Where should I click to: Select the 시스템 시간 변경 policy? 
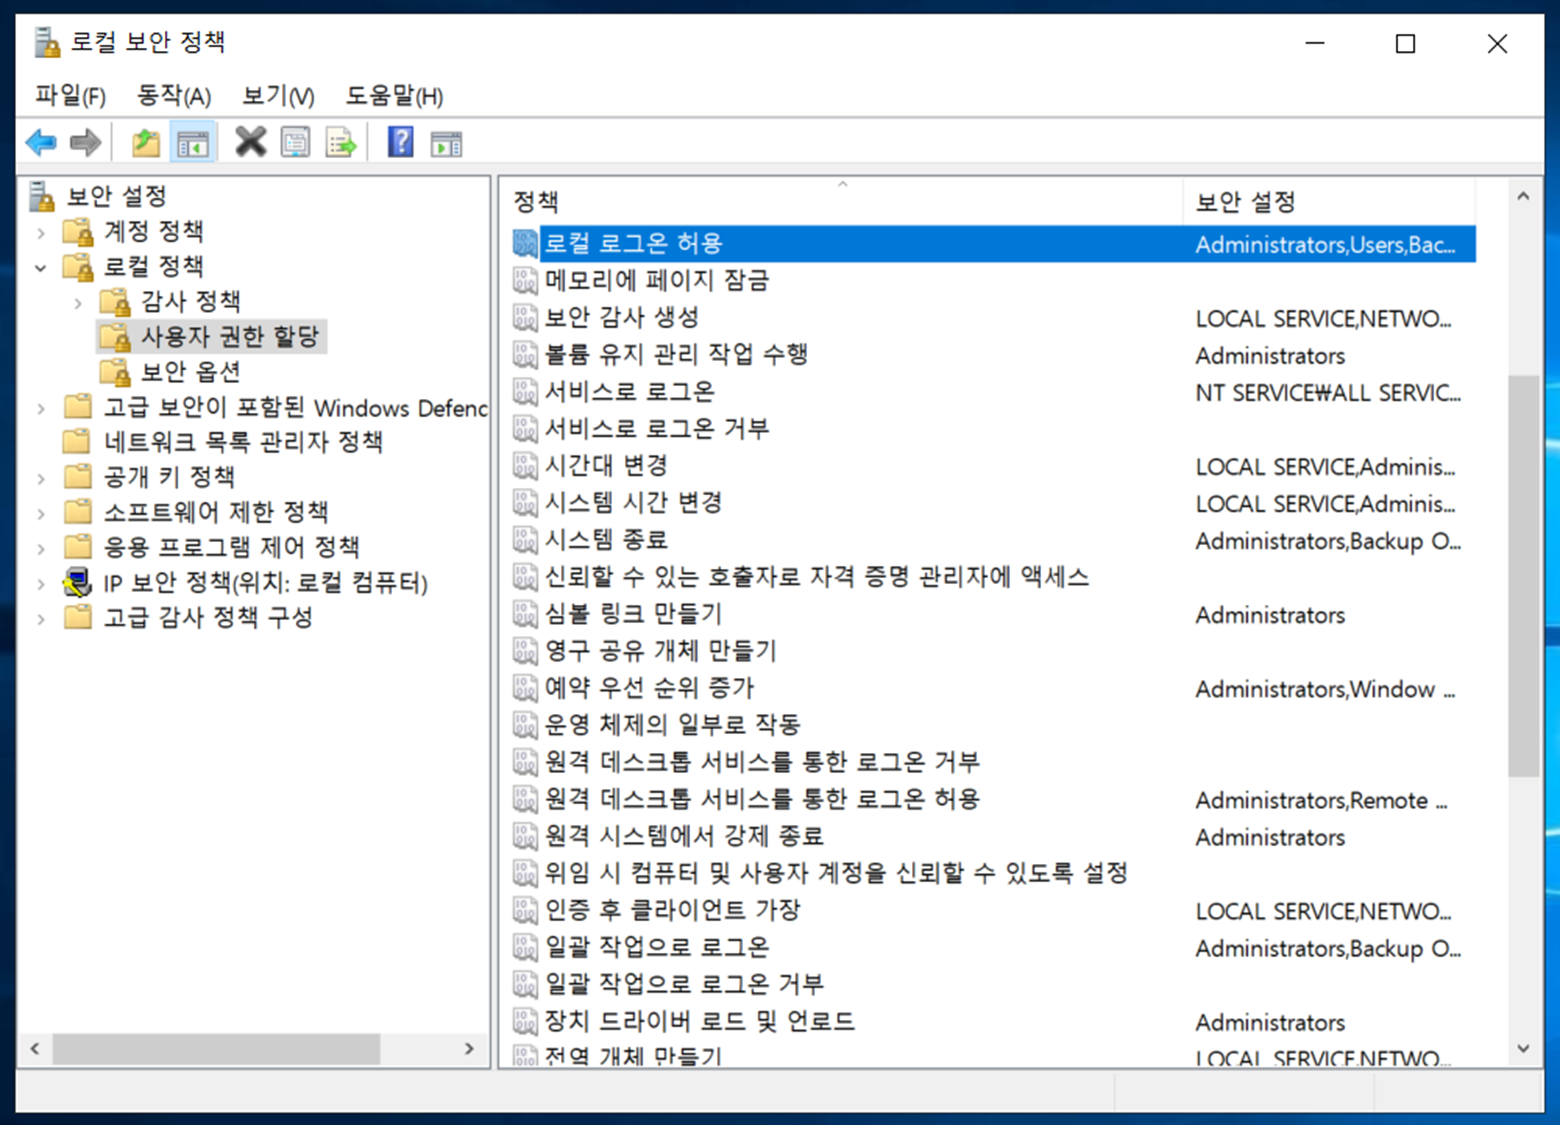point(633,503)
